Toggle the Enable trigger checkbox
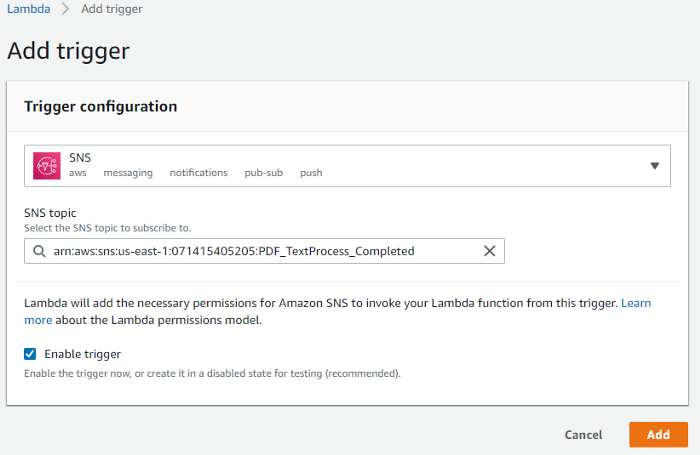Screen dimensions: 700x455 coord(30,354)
